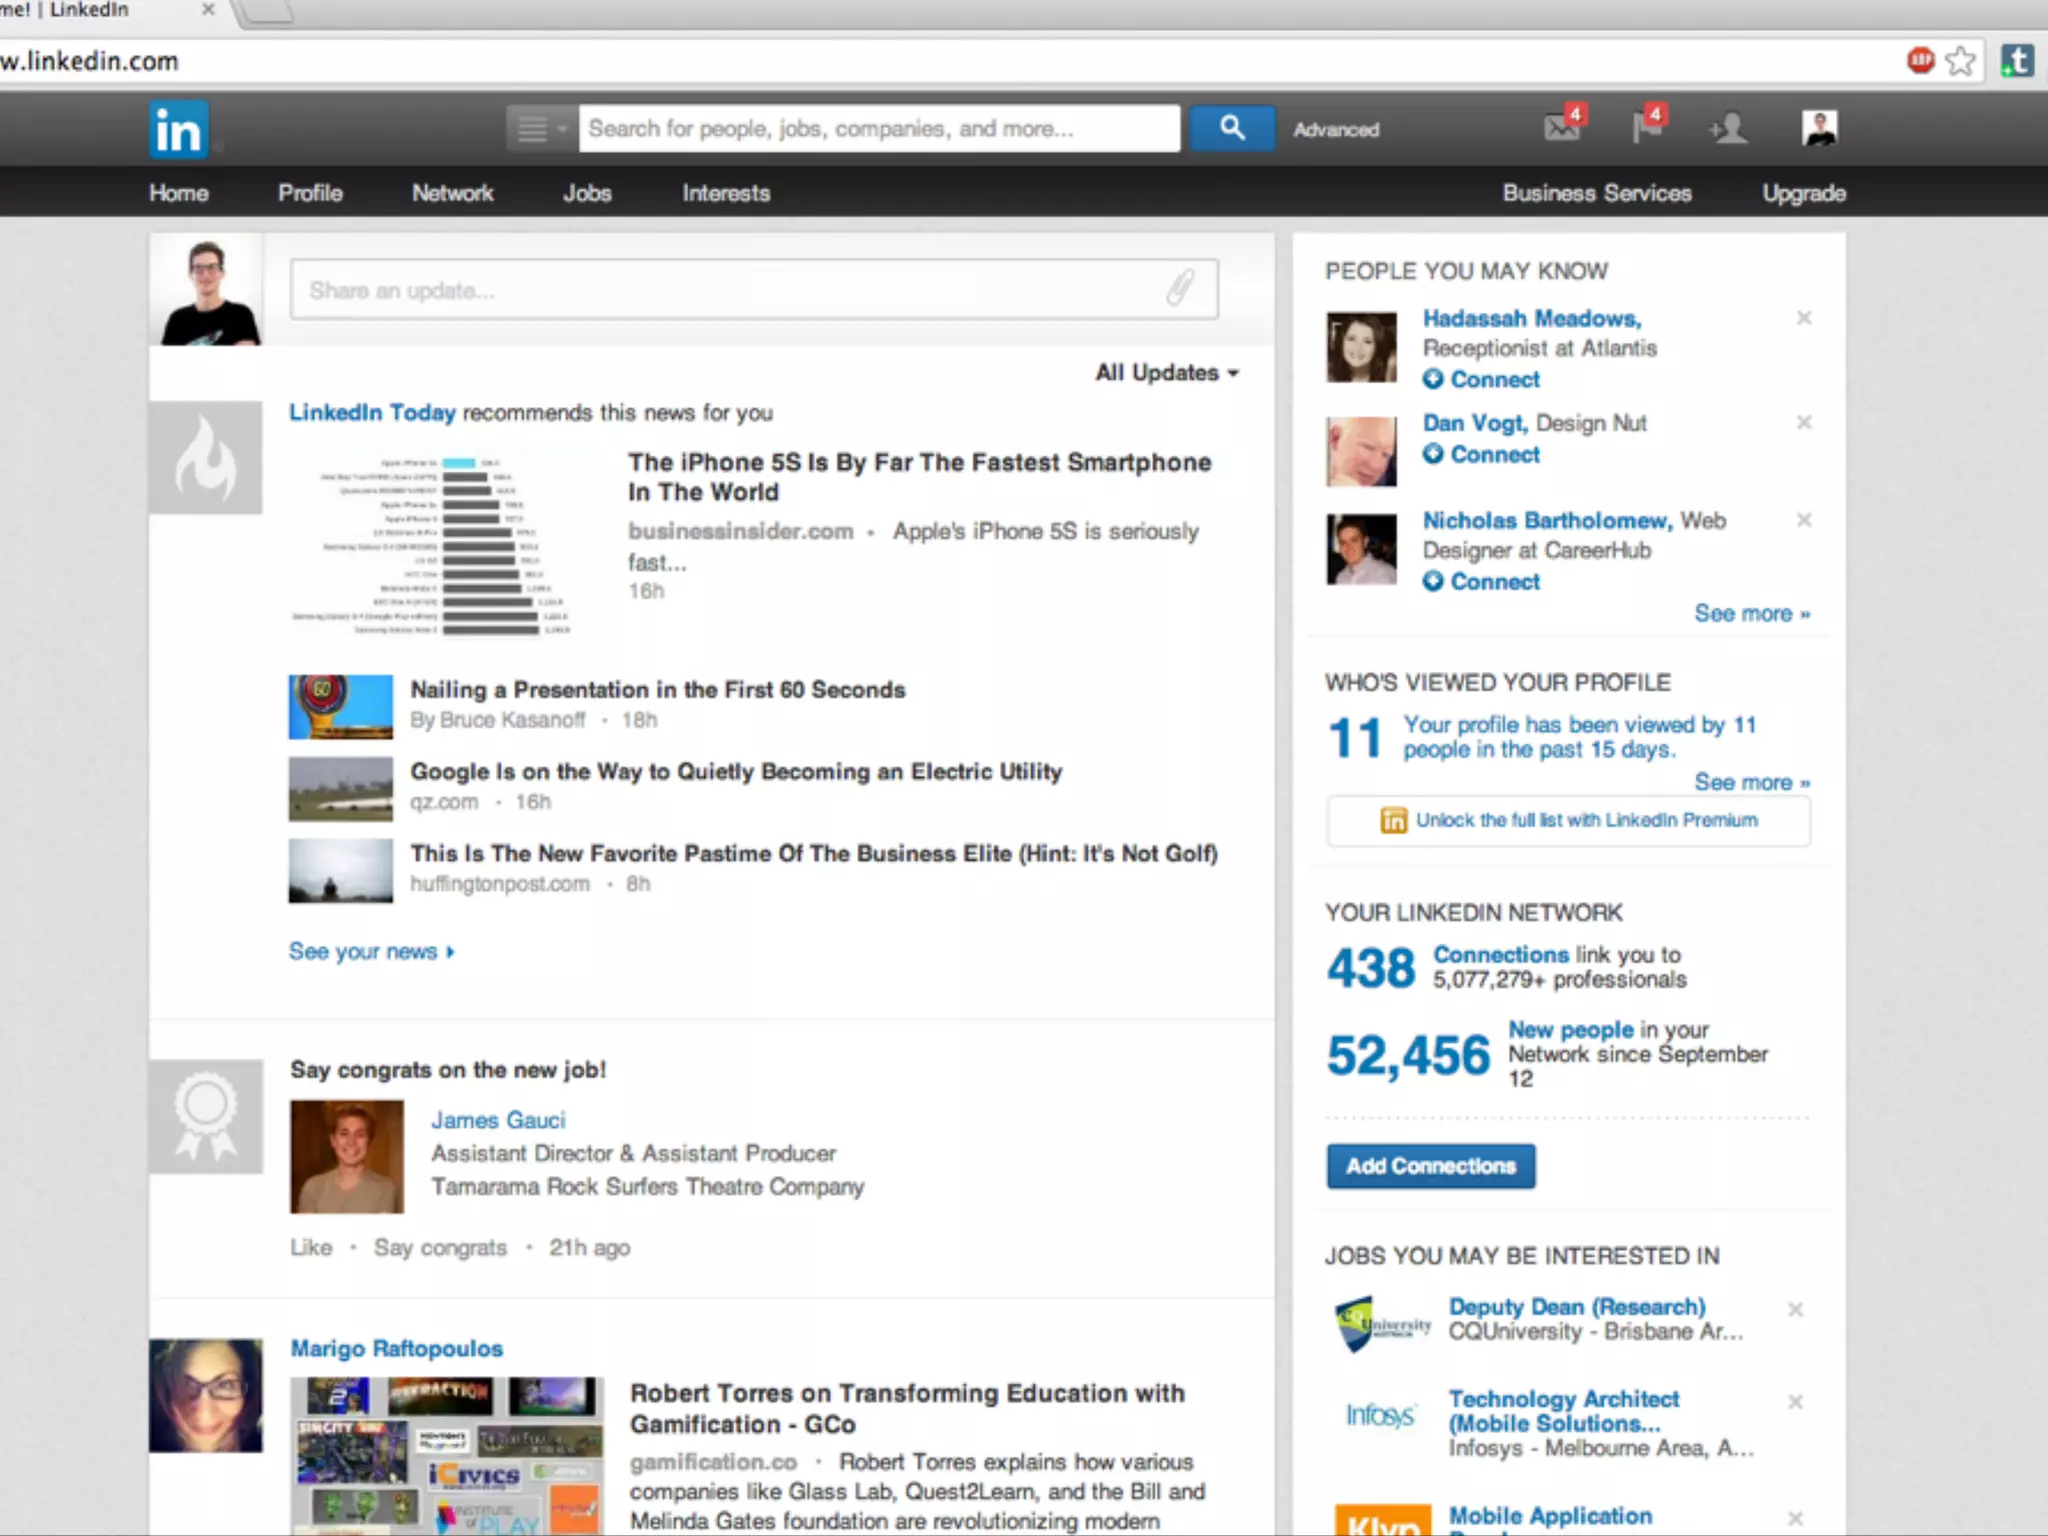Click the blue search magnifier button
Viewport: 2048px width, 1536px height.
1233,128
